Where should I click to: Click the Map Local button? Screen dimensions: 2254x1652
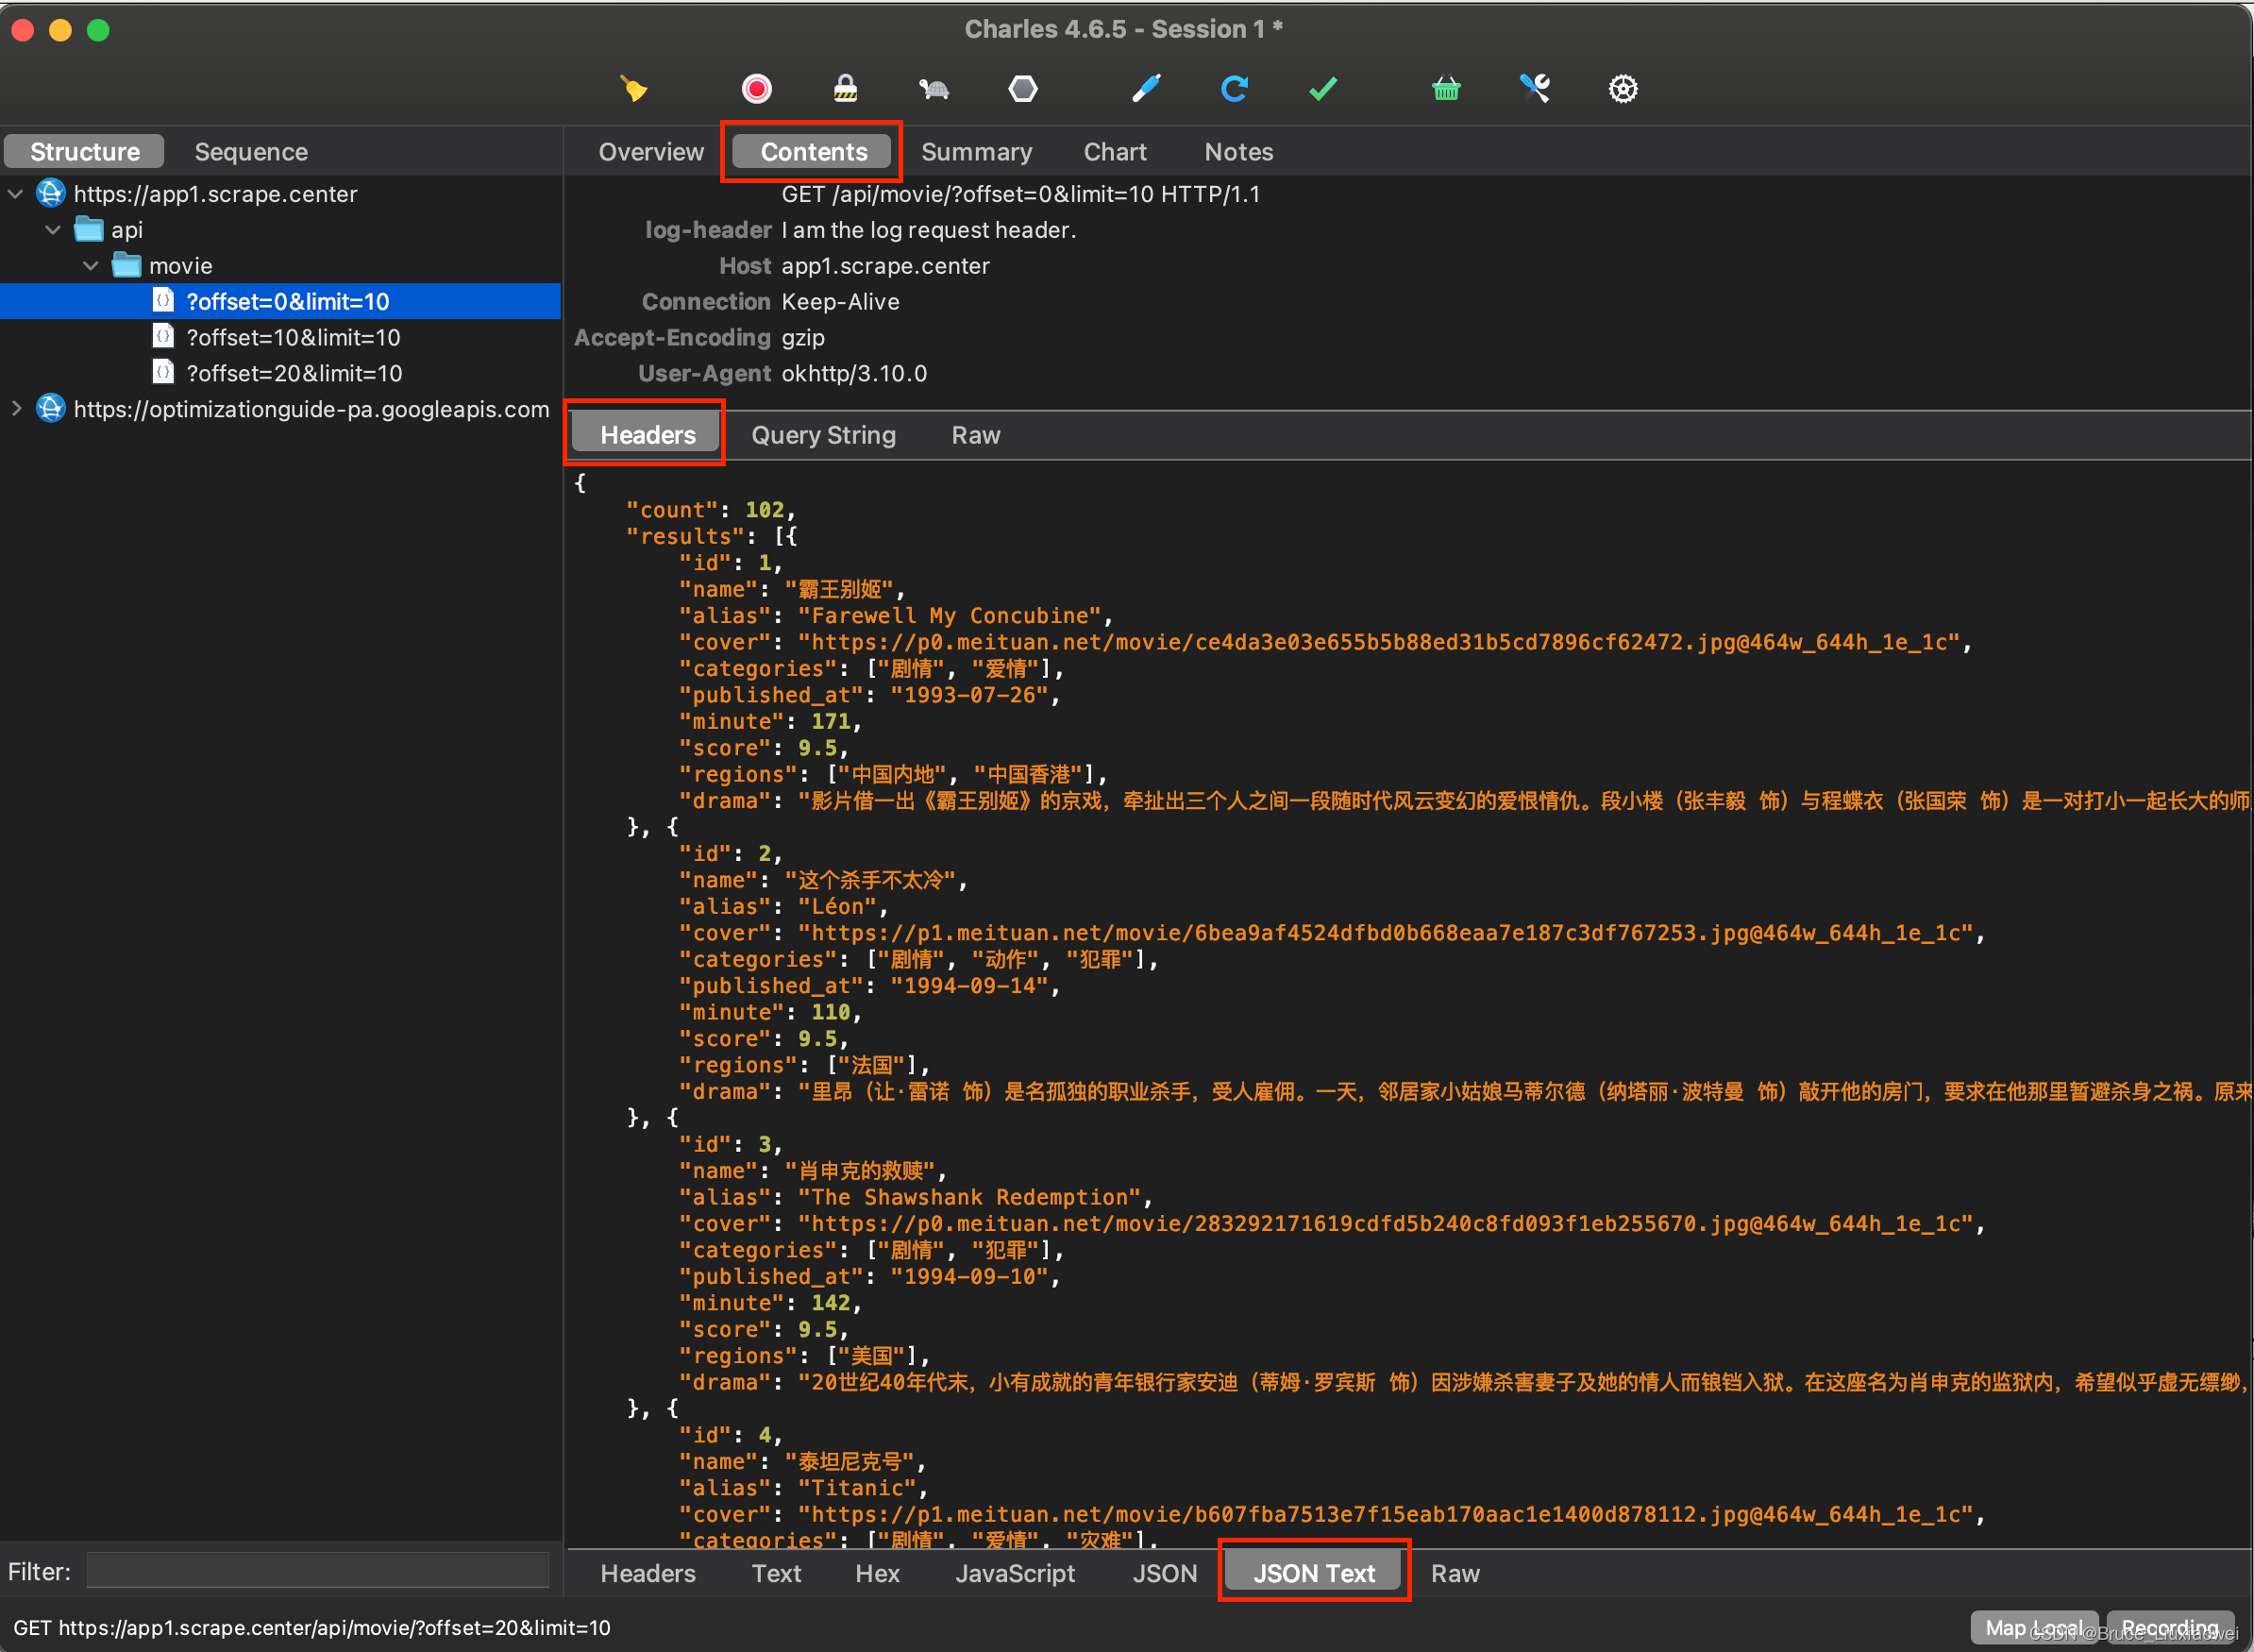[2032, 1627]
